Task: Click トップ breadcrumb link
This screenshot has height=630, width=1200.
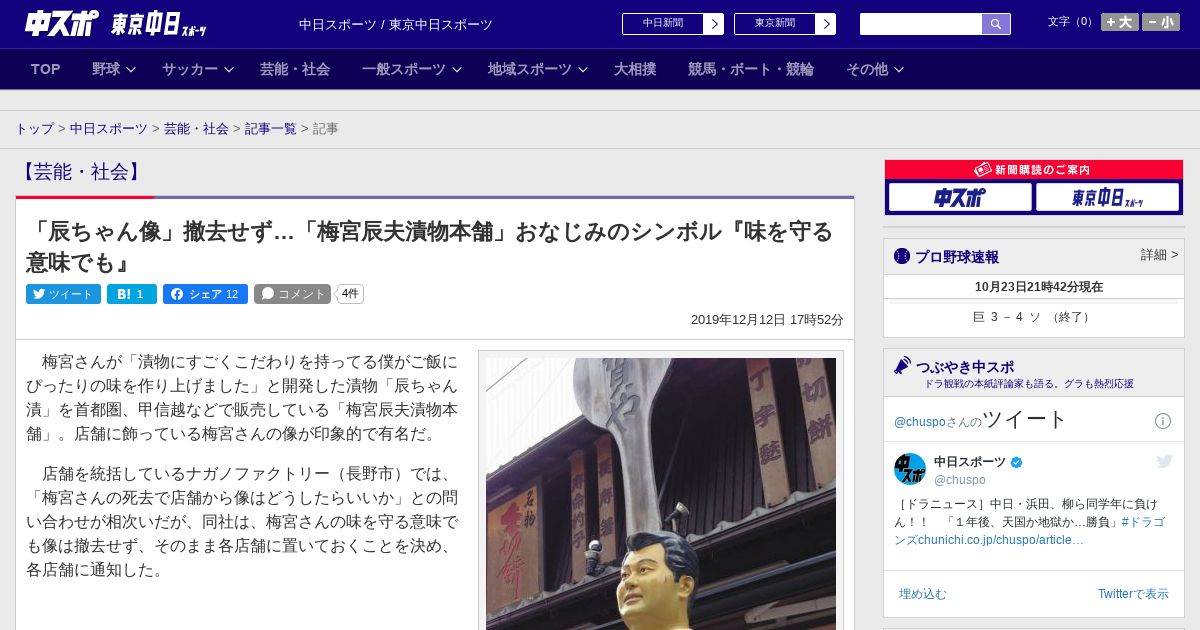Action: (x=34, y=129)
